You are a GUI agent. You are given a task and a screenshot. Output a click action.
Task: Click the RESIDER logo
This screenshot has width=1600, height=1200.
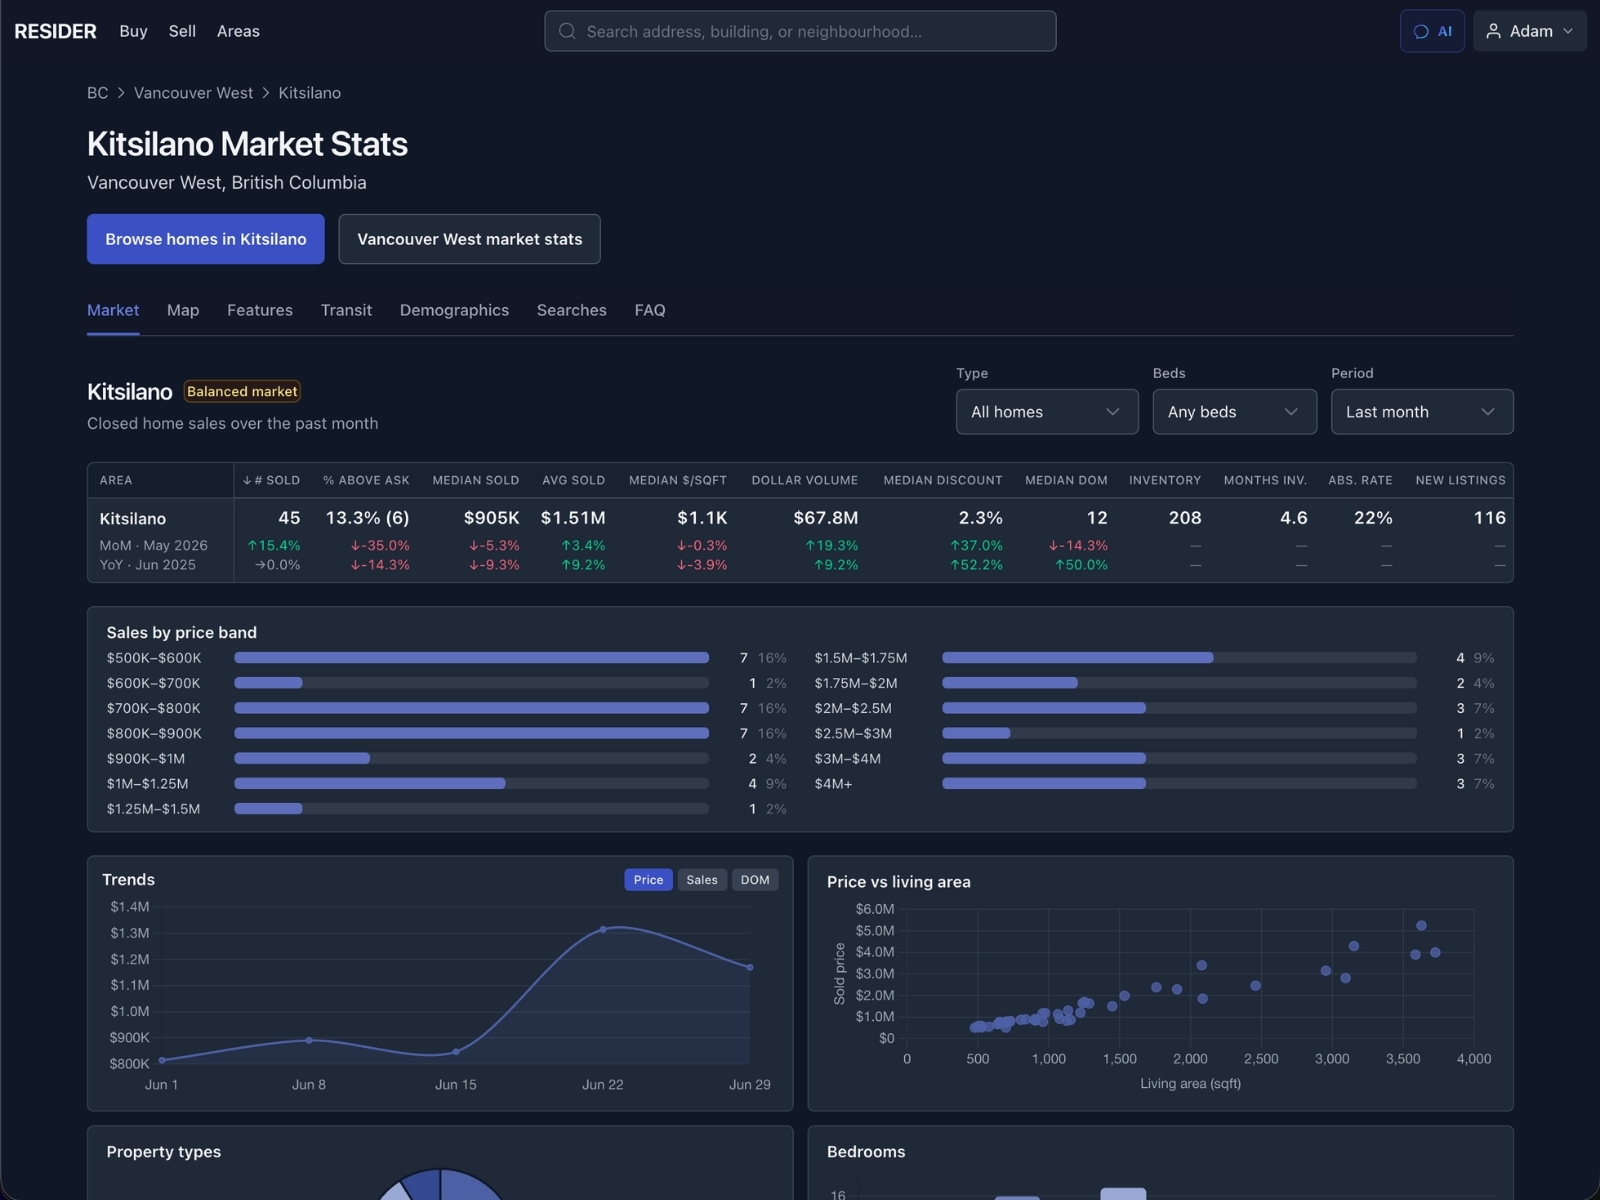(x=55, y=31)
